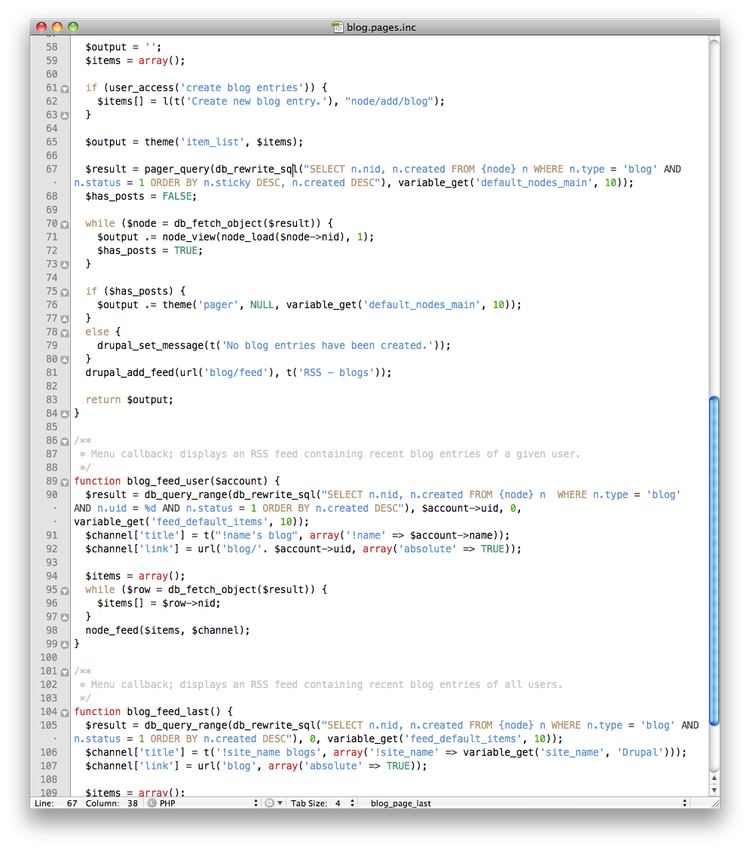Click line number 90 in the gutter

tap(51, 494)
